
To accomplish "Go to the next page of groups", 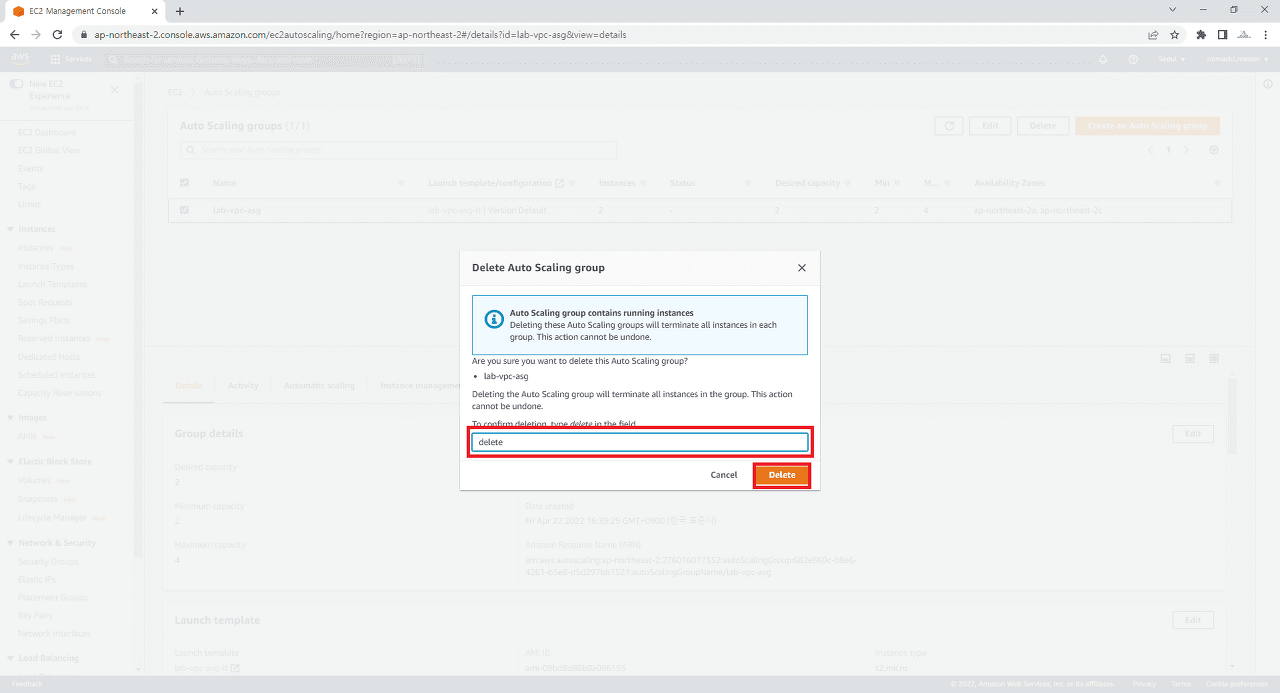I will pyautogui.click(x=1186, y=150).
